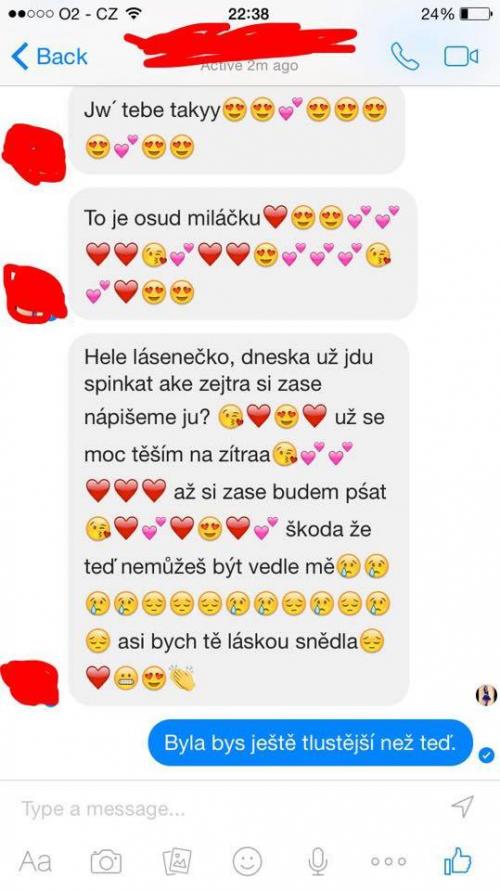Start a video call with camera icon

(x=461, y=56)
